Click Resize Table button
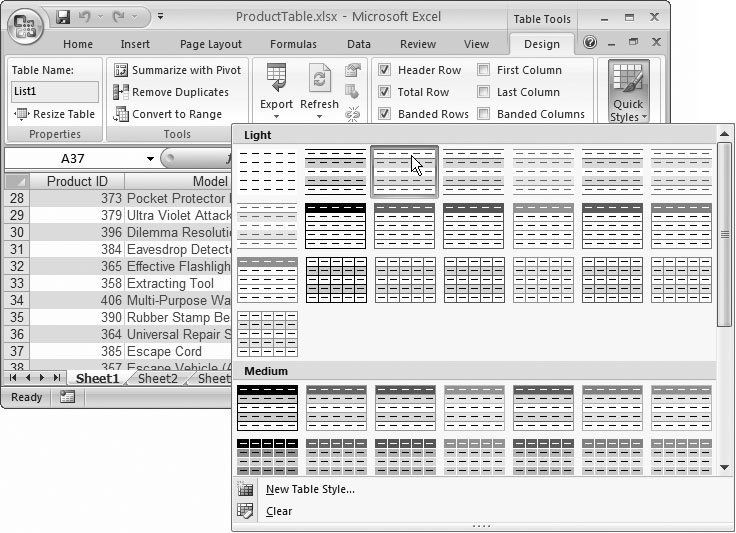 [x=55, y=114]
